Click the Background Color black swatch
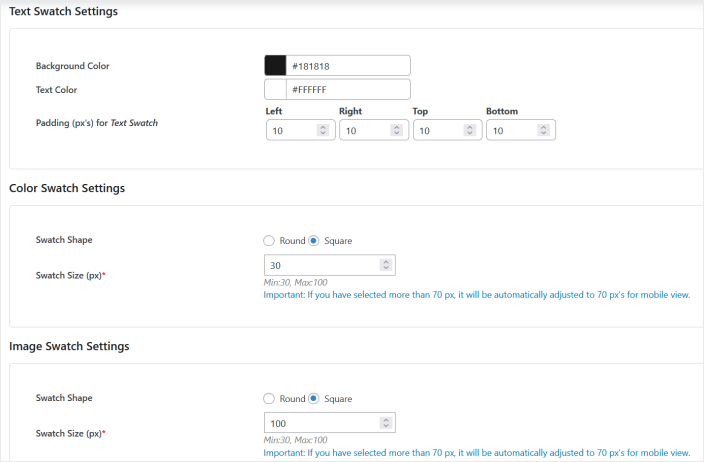The height and width of the screenshot is (462, 704). tap(275, 66)
